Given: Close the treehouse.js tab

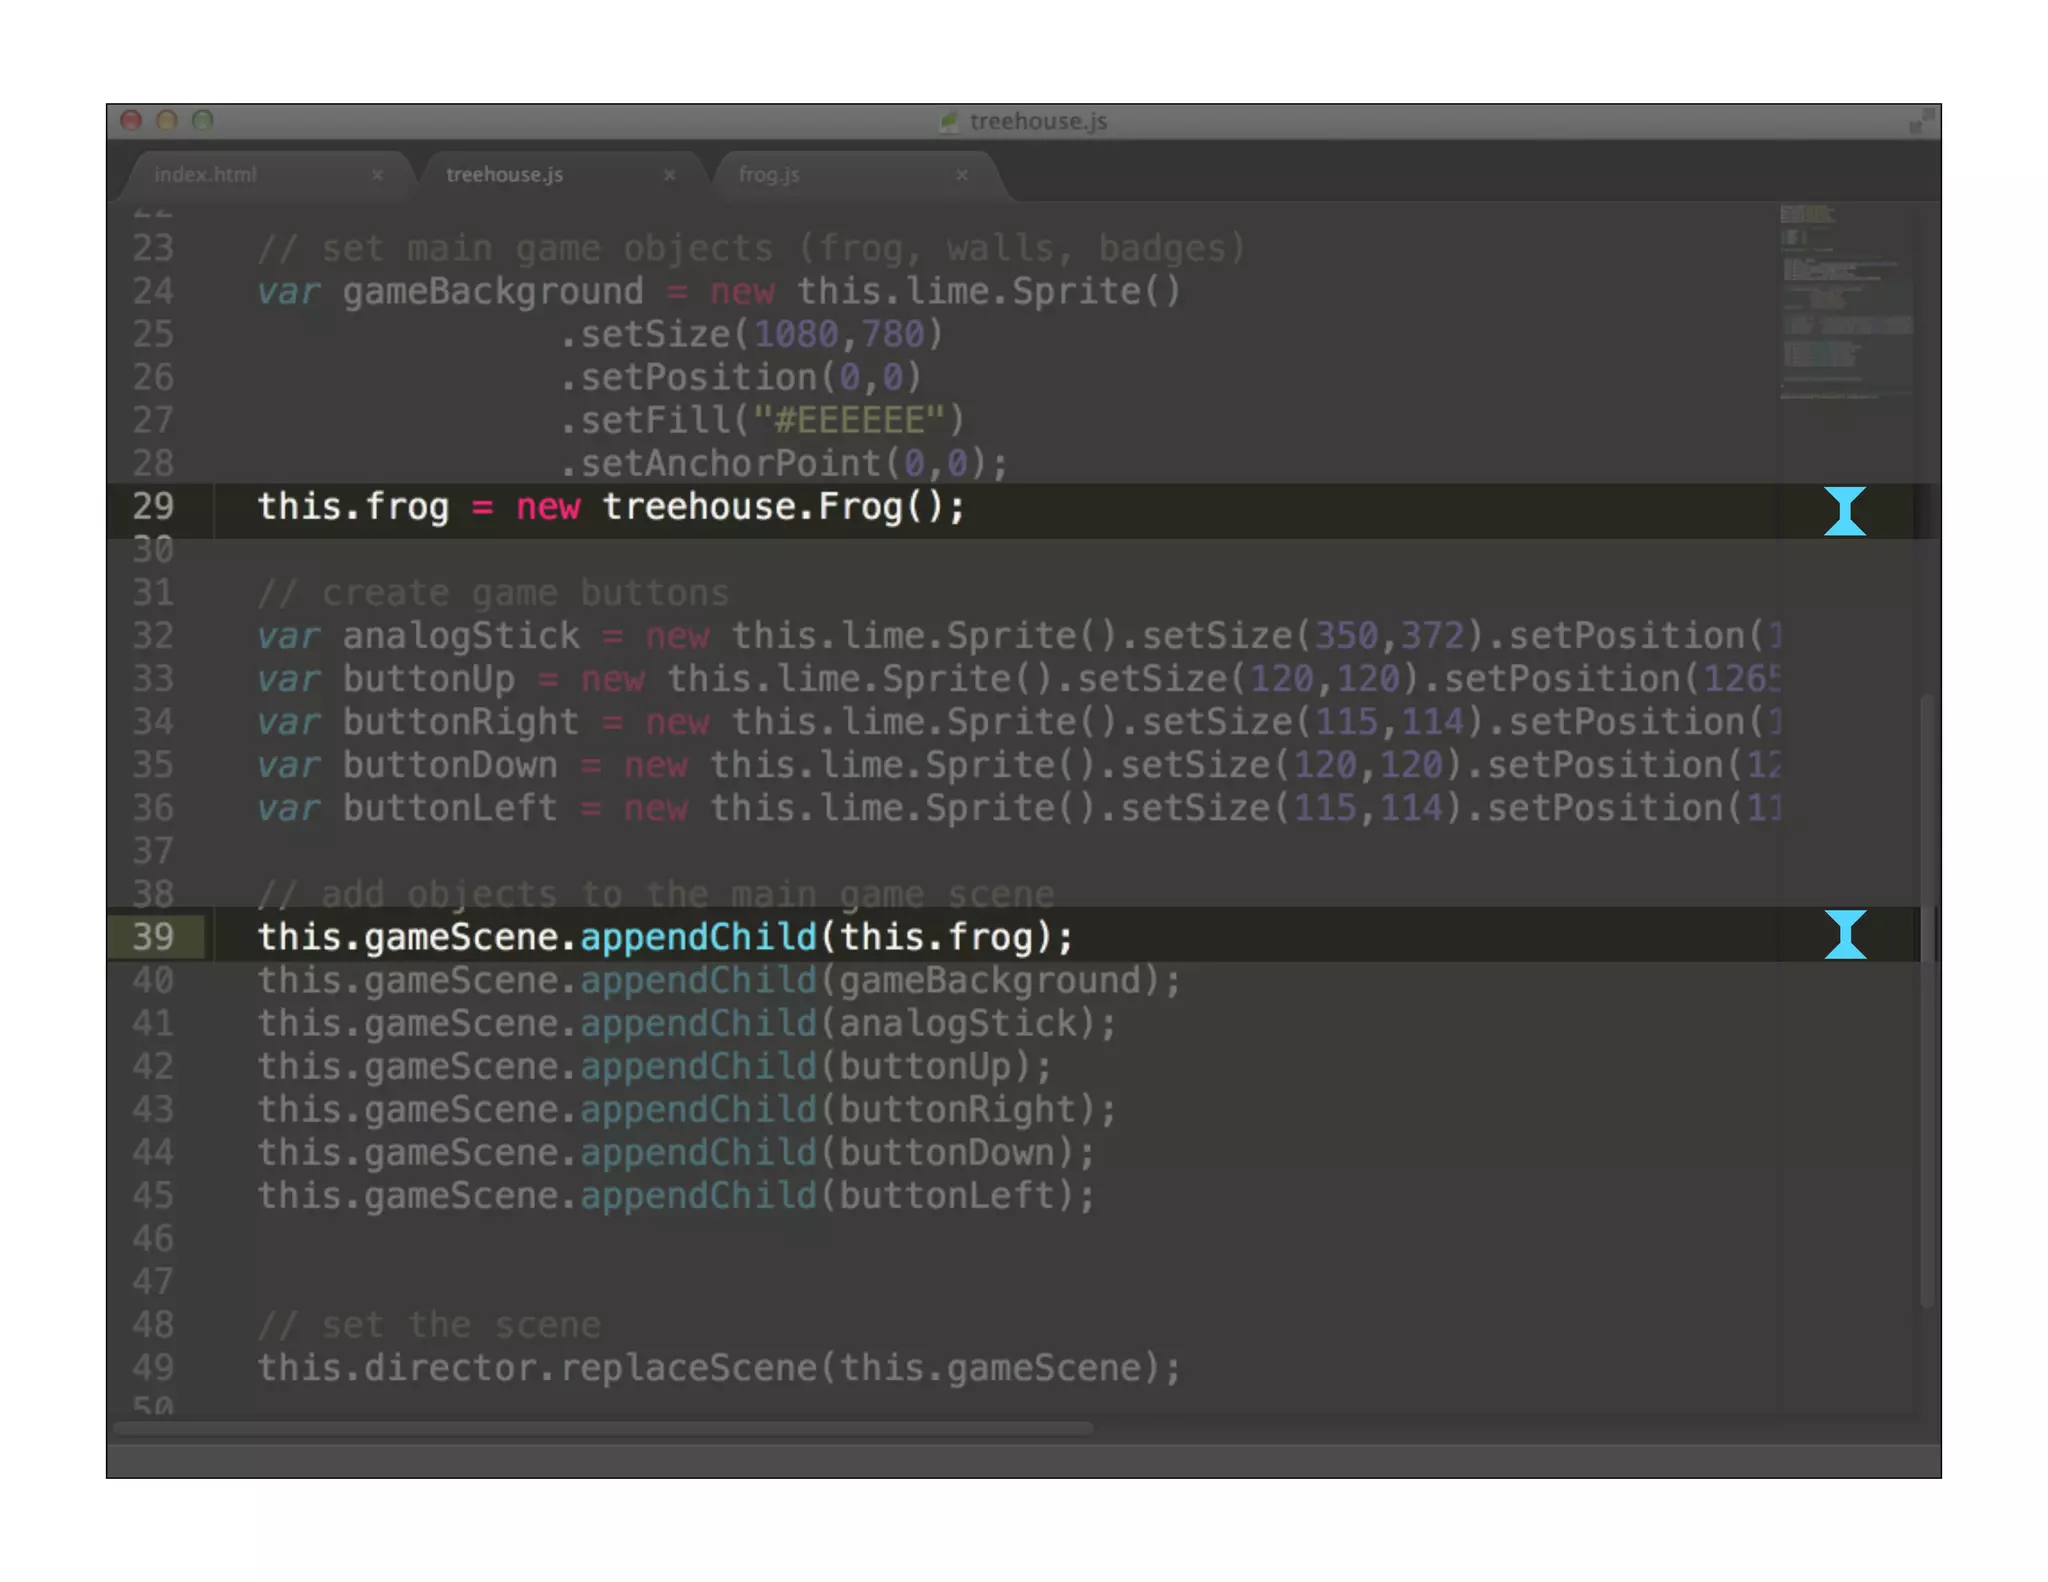Looking at the screenshot, I should tap(669, 175).
